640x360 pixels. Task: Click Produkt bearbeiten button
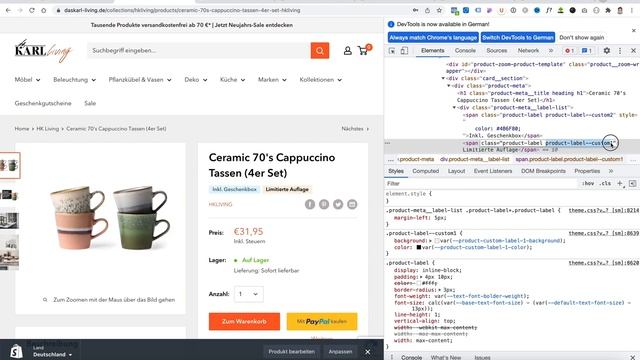coord(291,351)
